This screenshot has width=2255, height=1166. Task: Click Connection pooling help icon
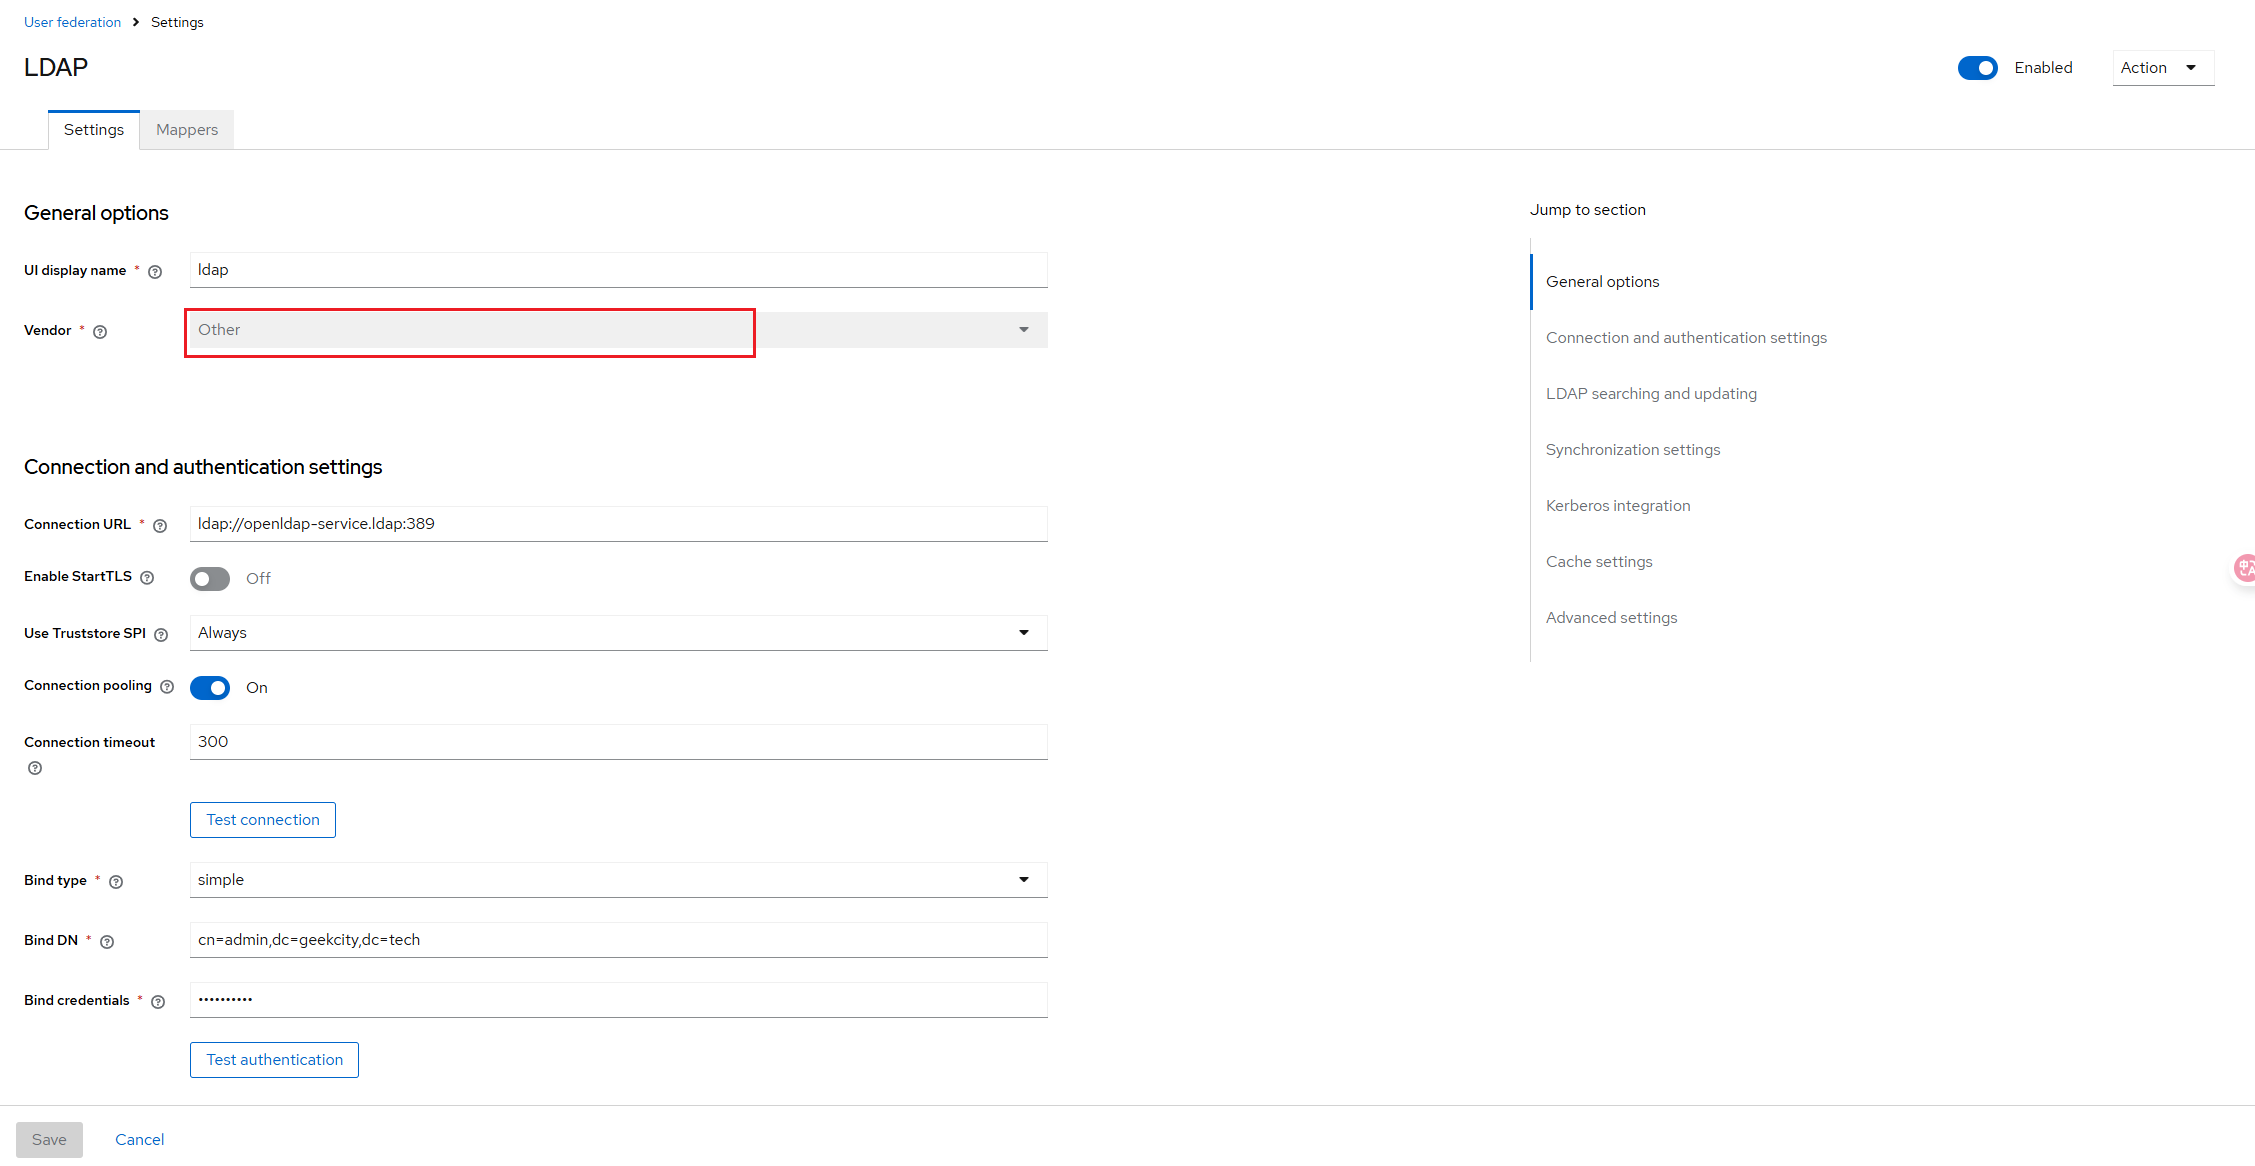167,687
